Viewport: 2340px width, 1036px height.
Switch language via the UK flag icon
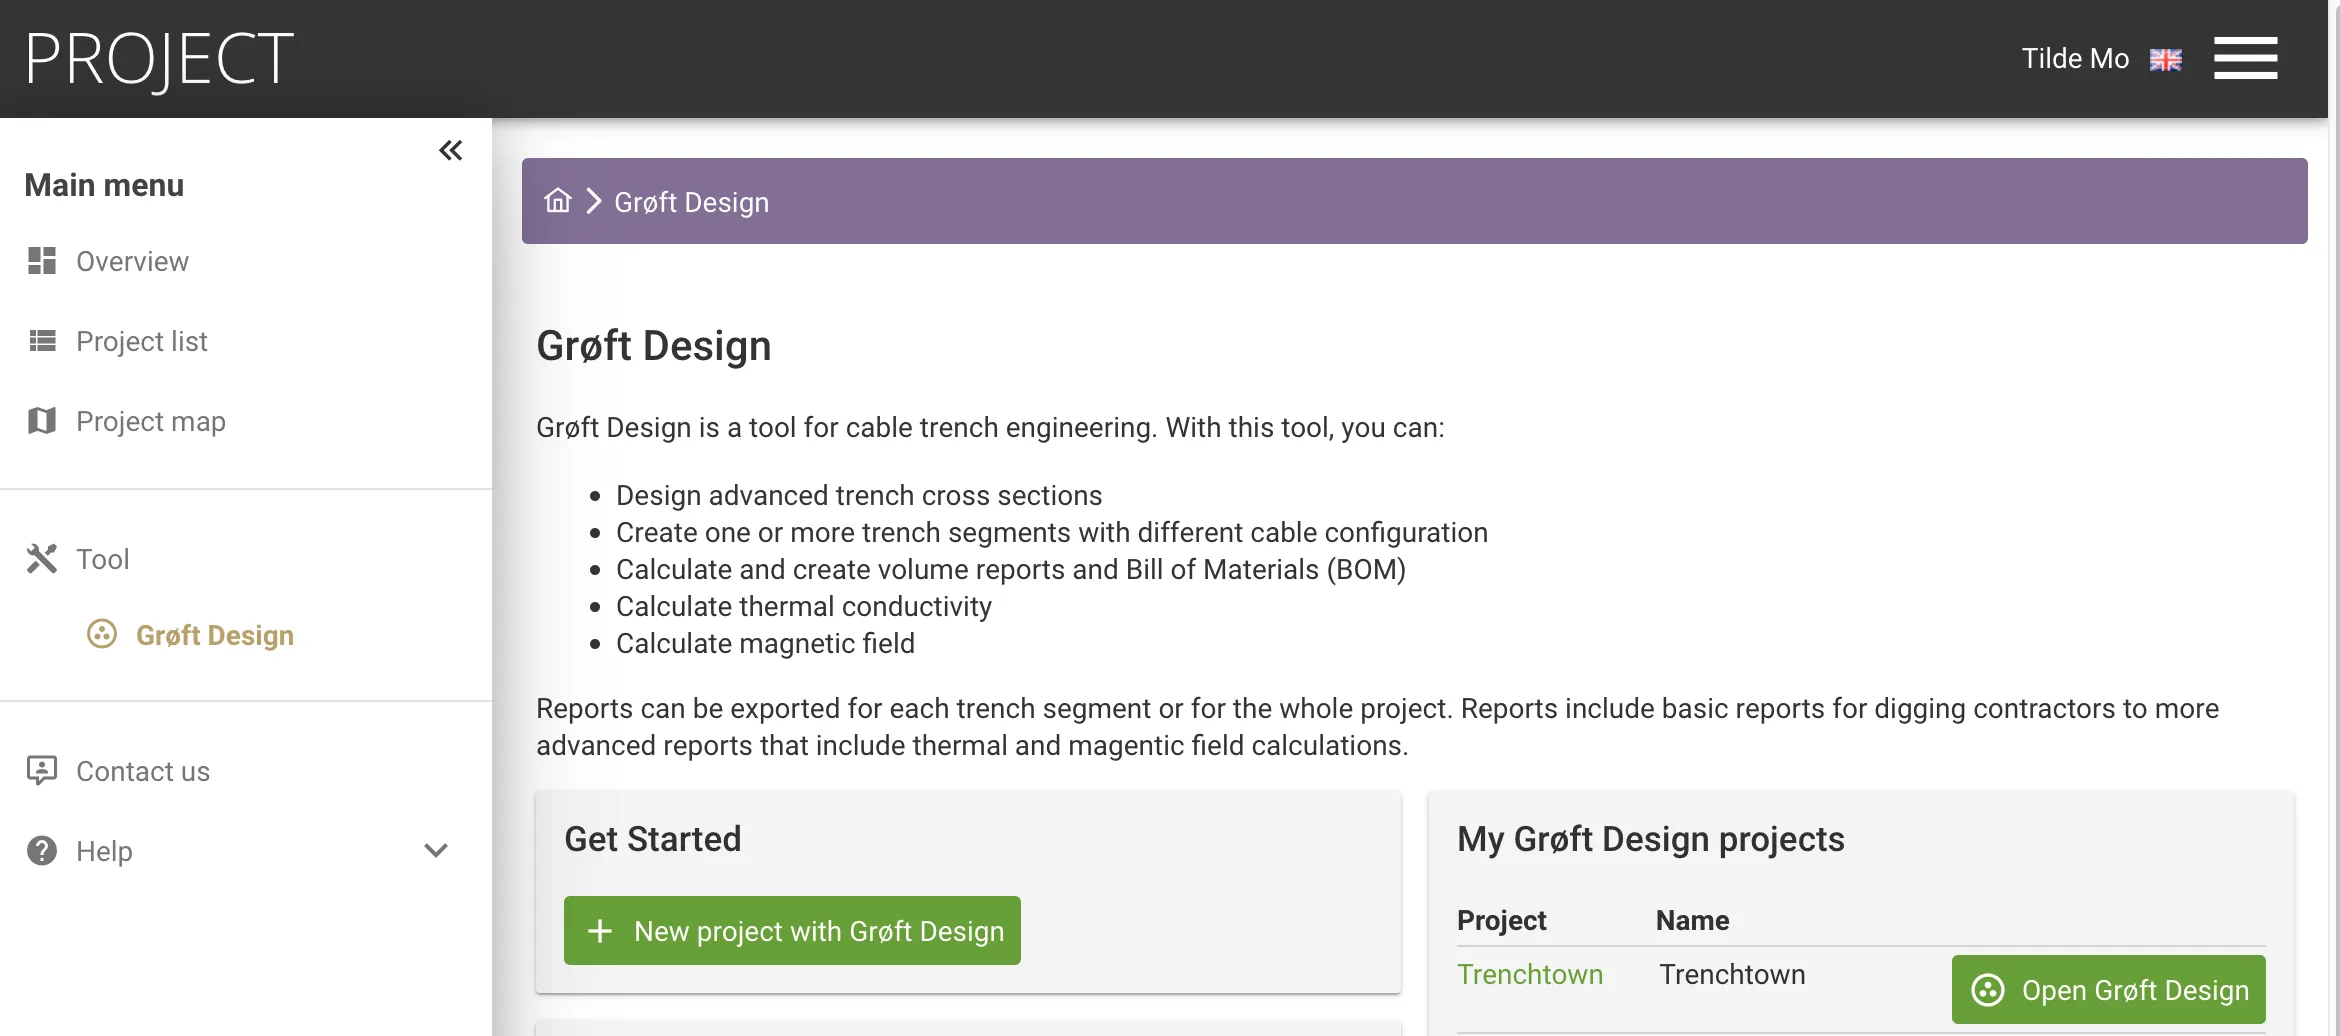point(2166,59)
